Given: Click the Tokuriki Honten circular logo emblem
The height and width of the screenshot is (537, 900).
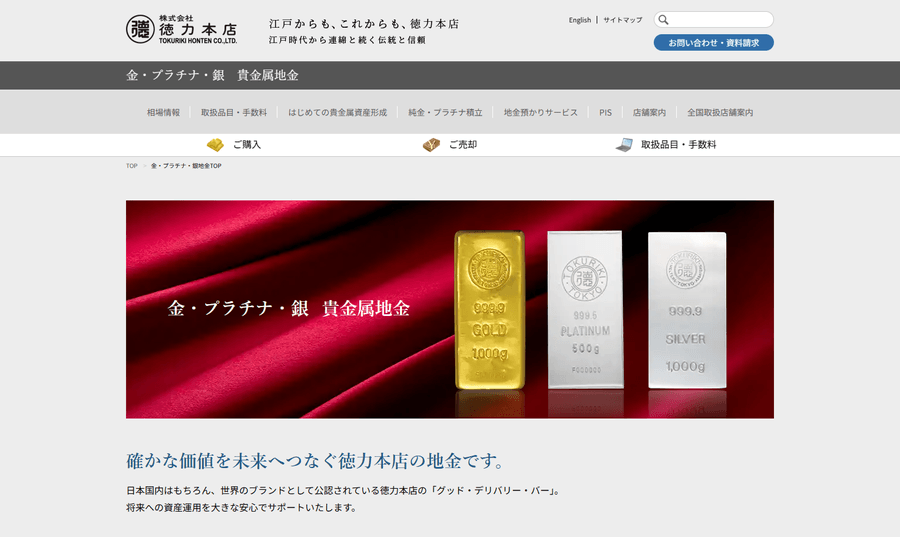Looking at the screenshot, I should click(x=140, y=29).
